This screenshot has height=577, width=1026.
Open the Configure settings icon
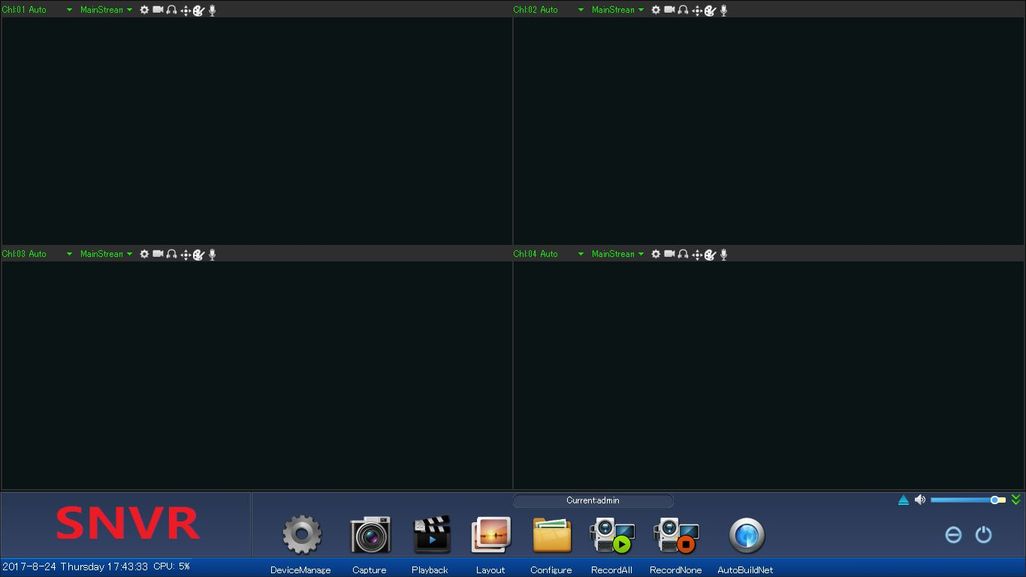[x=550, y=535]
